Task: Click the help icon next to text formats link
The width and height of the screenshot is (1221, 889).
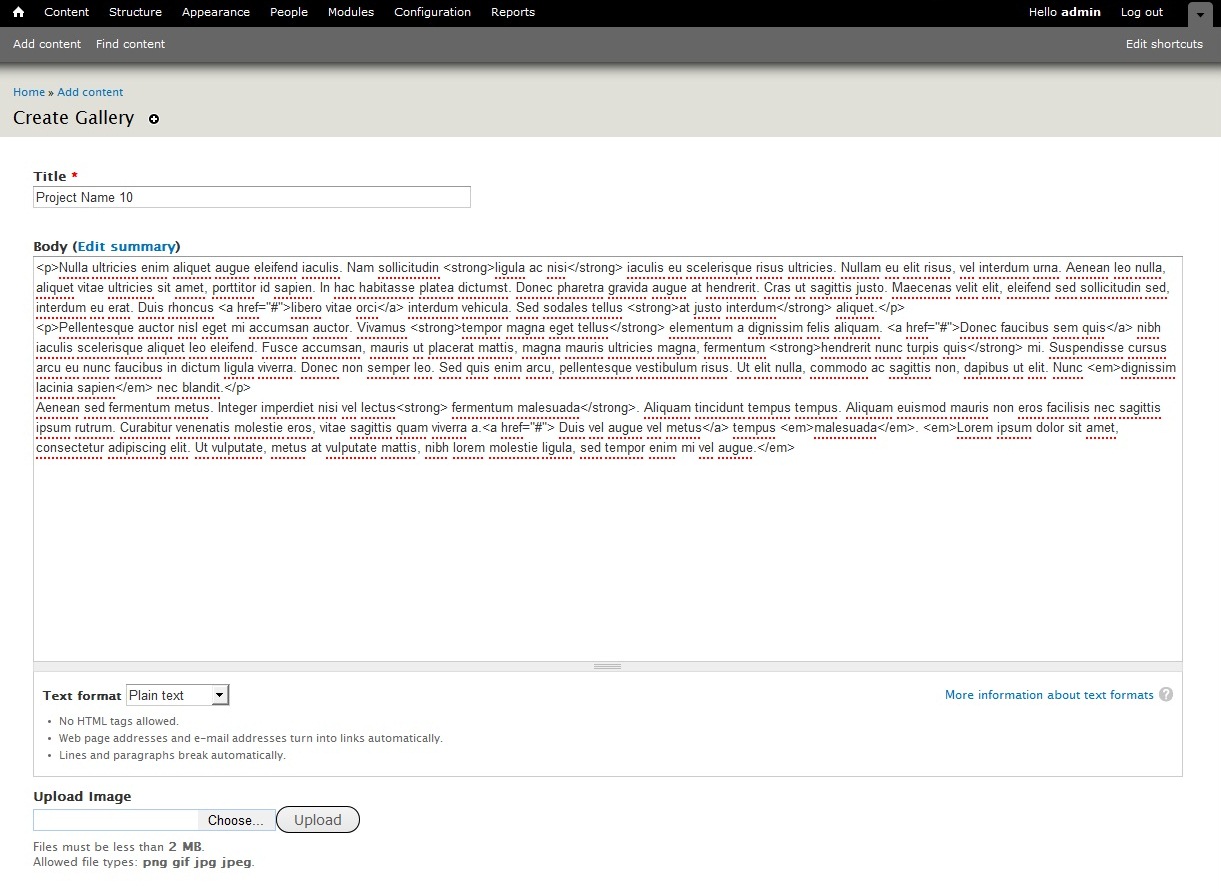Action: 1166,695
